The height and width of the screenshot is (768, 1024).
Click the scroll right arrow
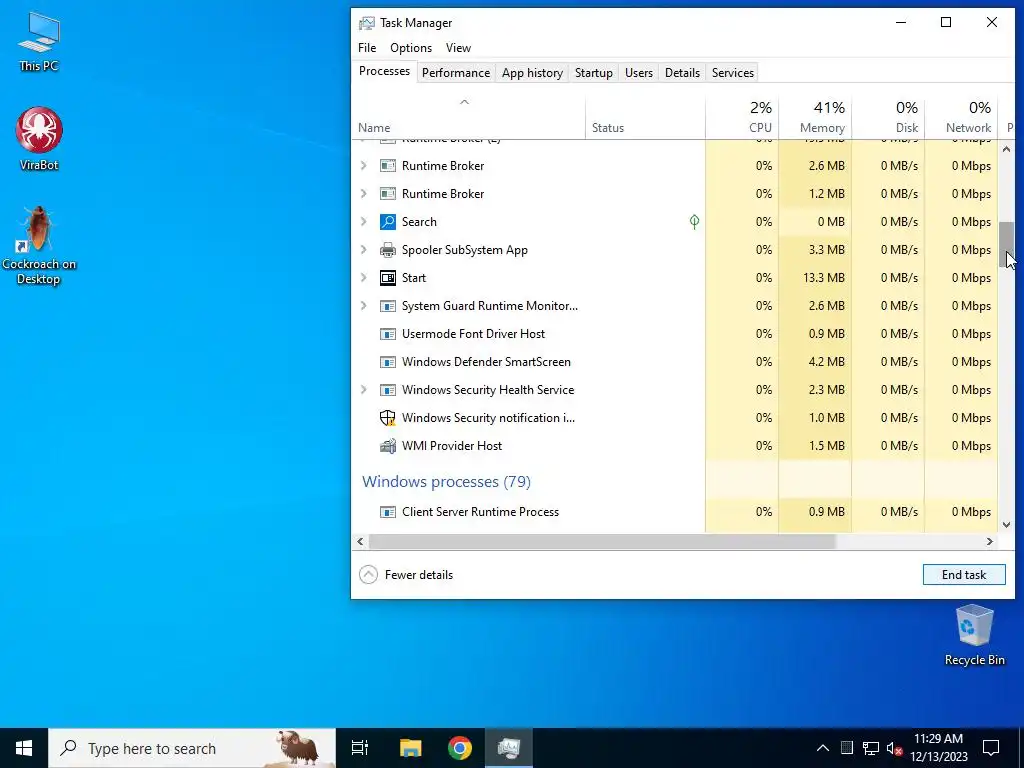(x=990, y=541)
